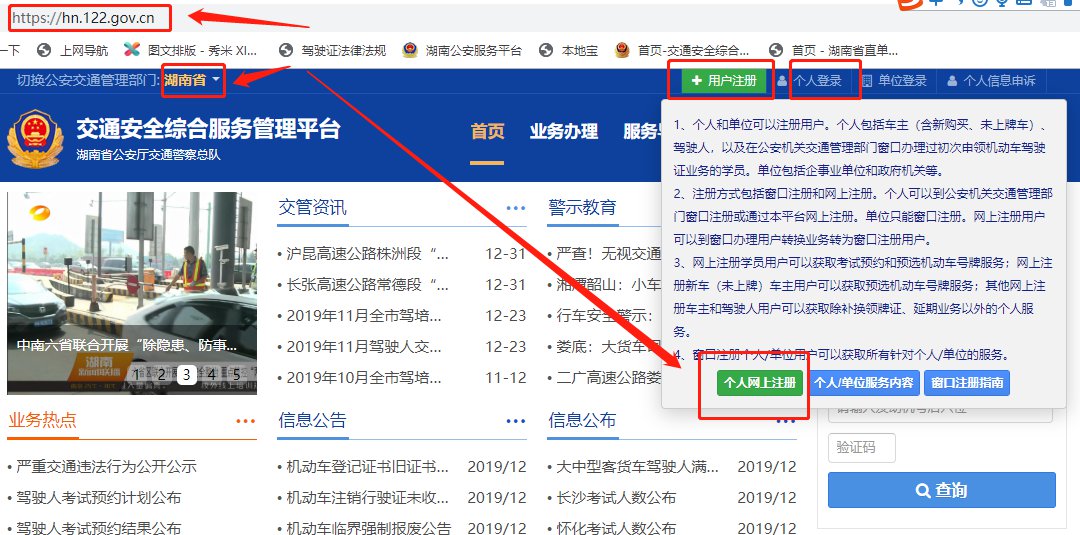1080x535 pixels.
Task: Open more 信息公告 via three-dots icon
Action: pyautogui.click(x=516, y=421)
